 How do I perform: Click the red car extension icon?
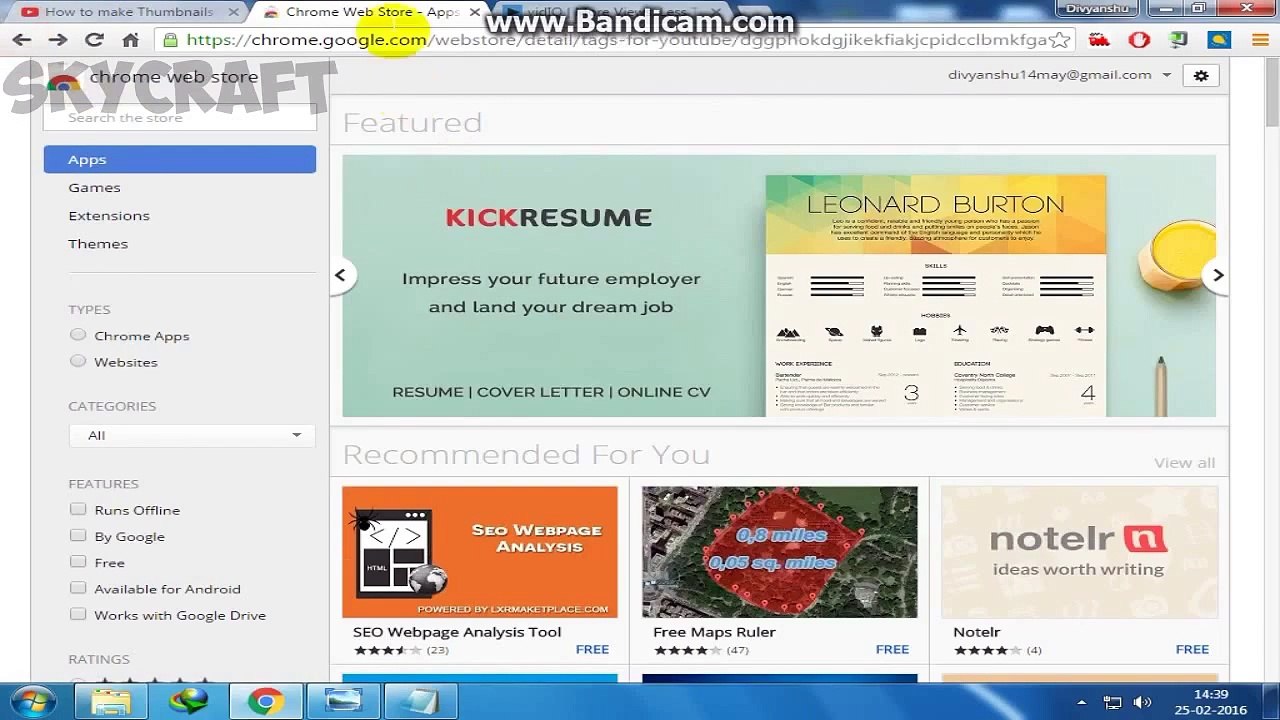[x=1100, y=40]
